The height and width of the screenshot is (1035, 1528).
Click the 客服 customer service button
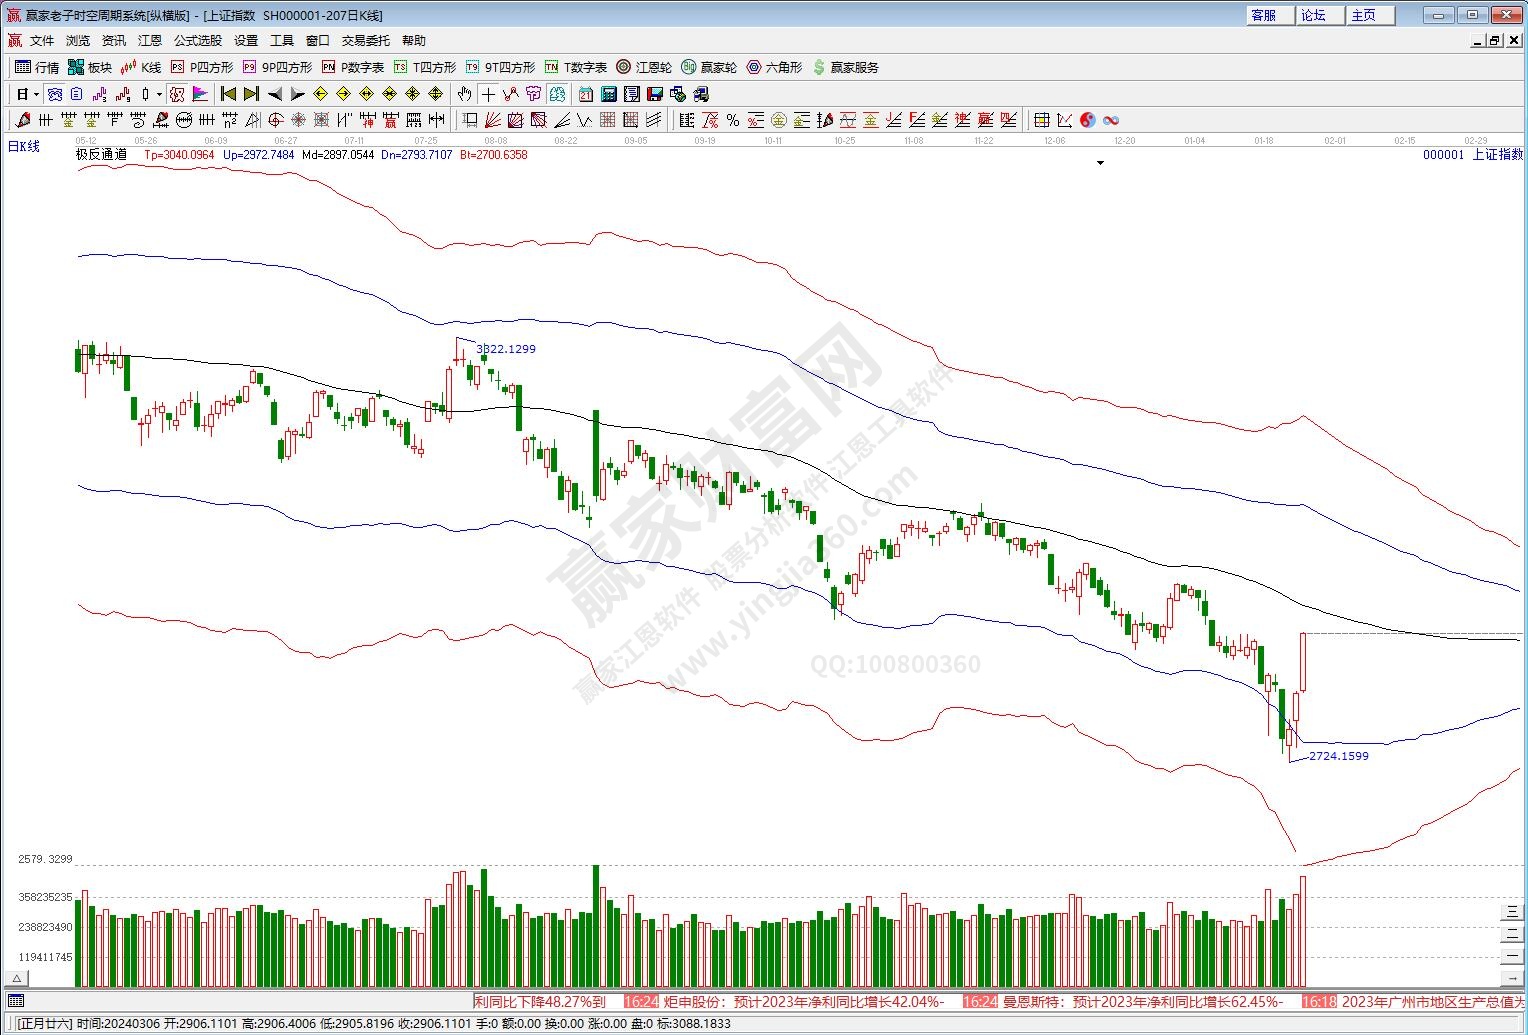click(1266, 15)
